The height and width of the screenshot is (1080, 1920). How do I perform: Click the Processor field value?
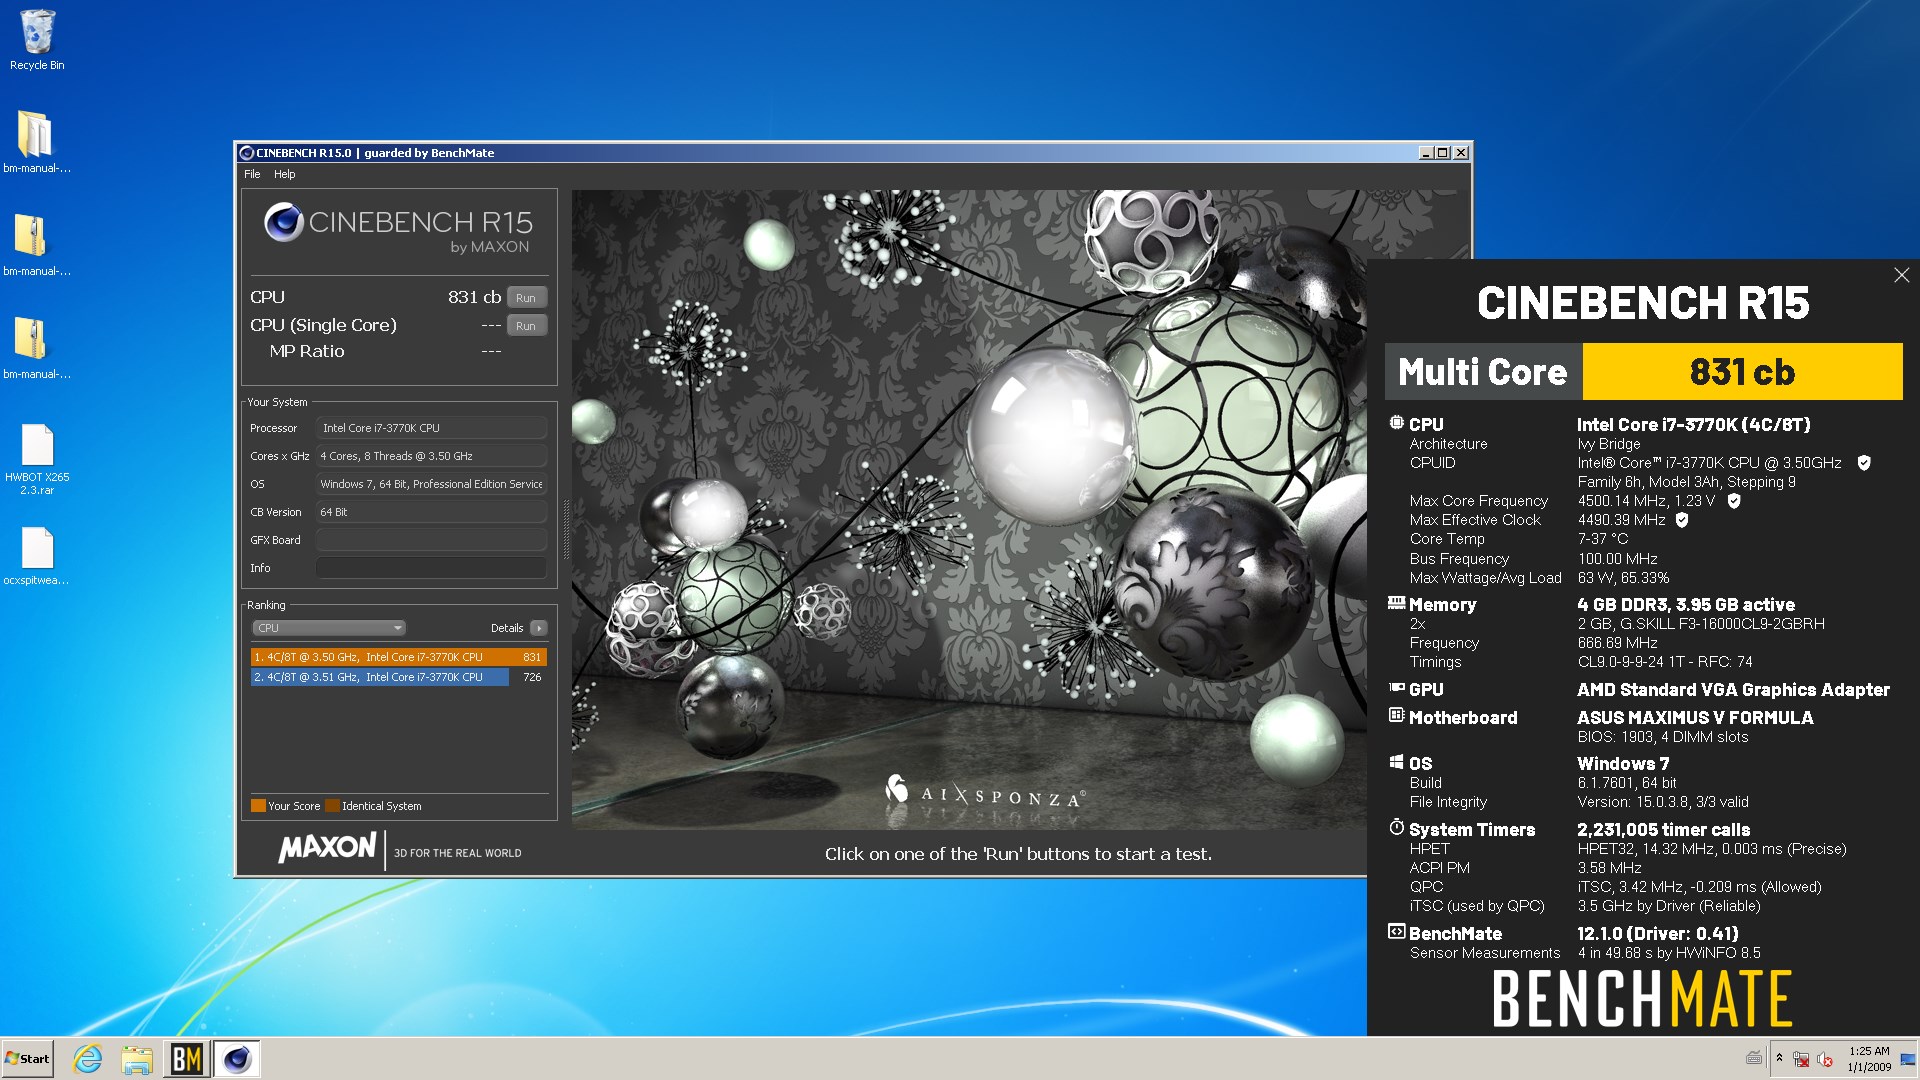pos(431,428)
